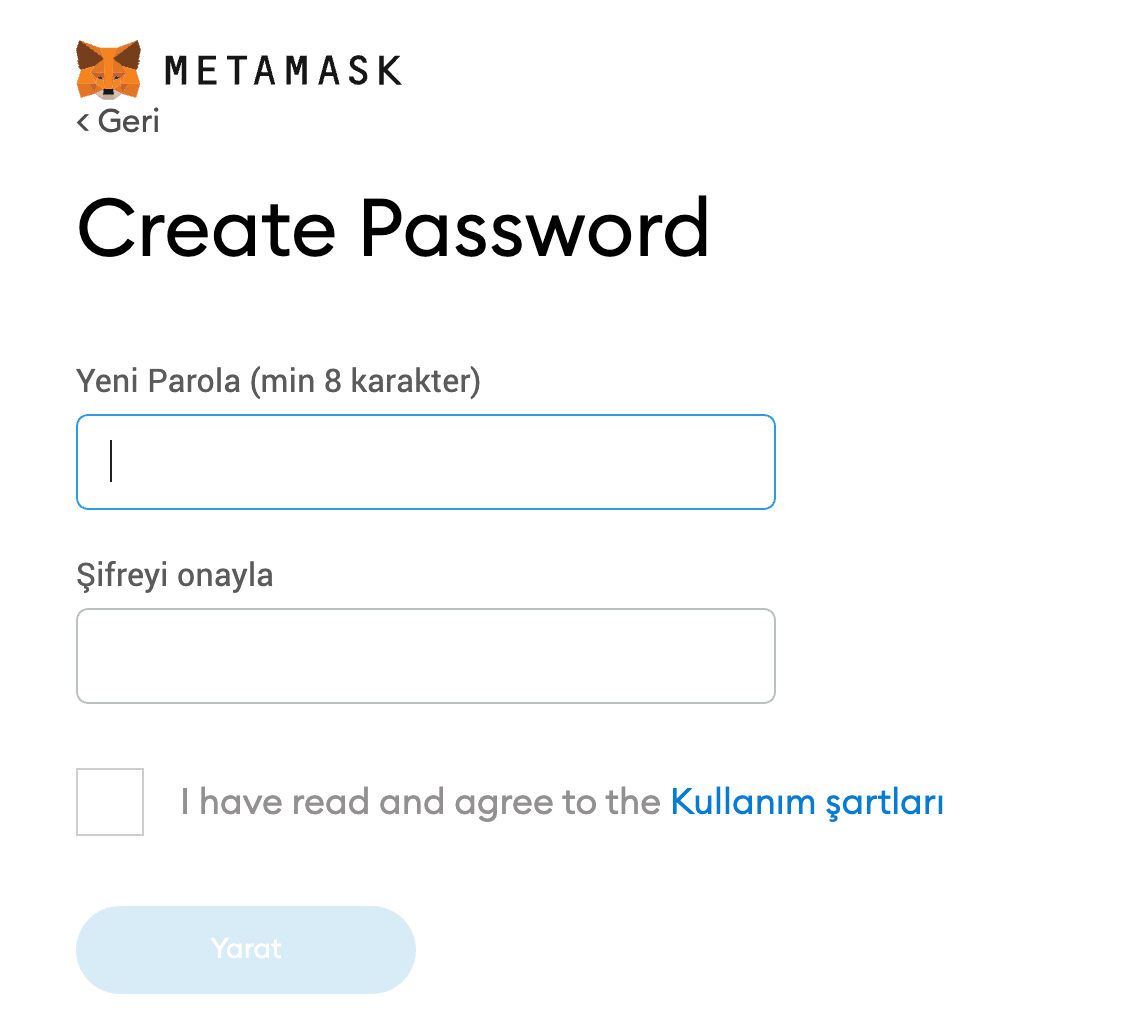Click the Şifreyi onayla label
This screenshot has height=1036, width=1142.
coord(175,576)
